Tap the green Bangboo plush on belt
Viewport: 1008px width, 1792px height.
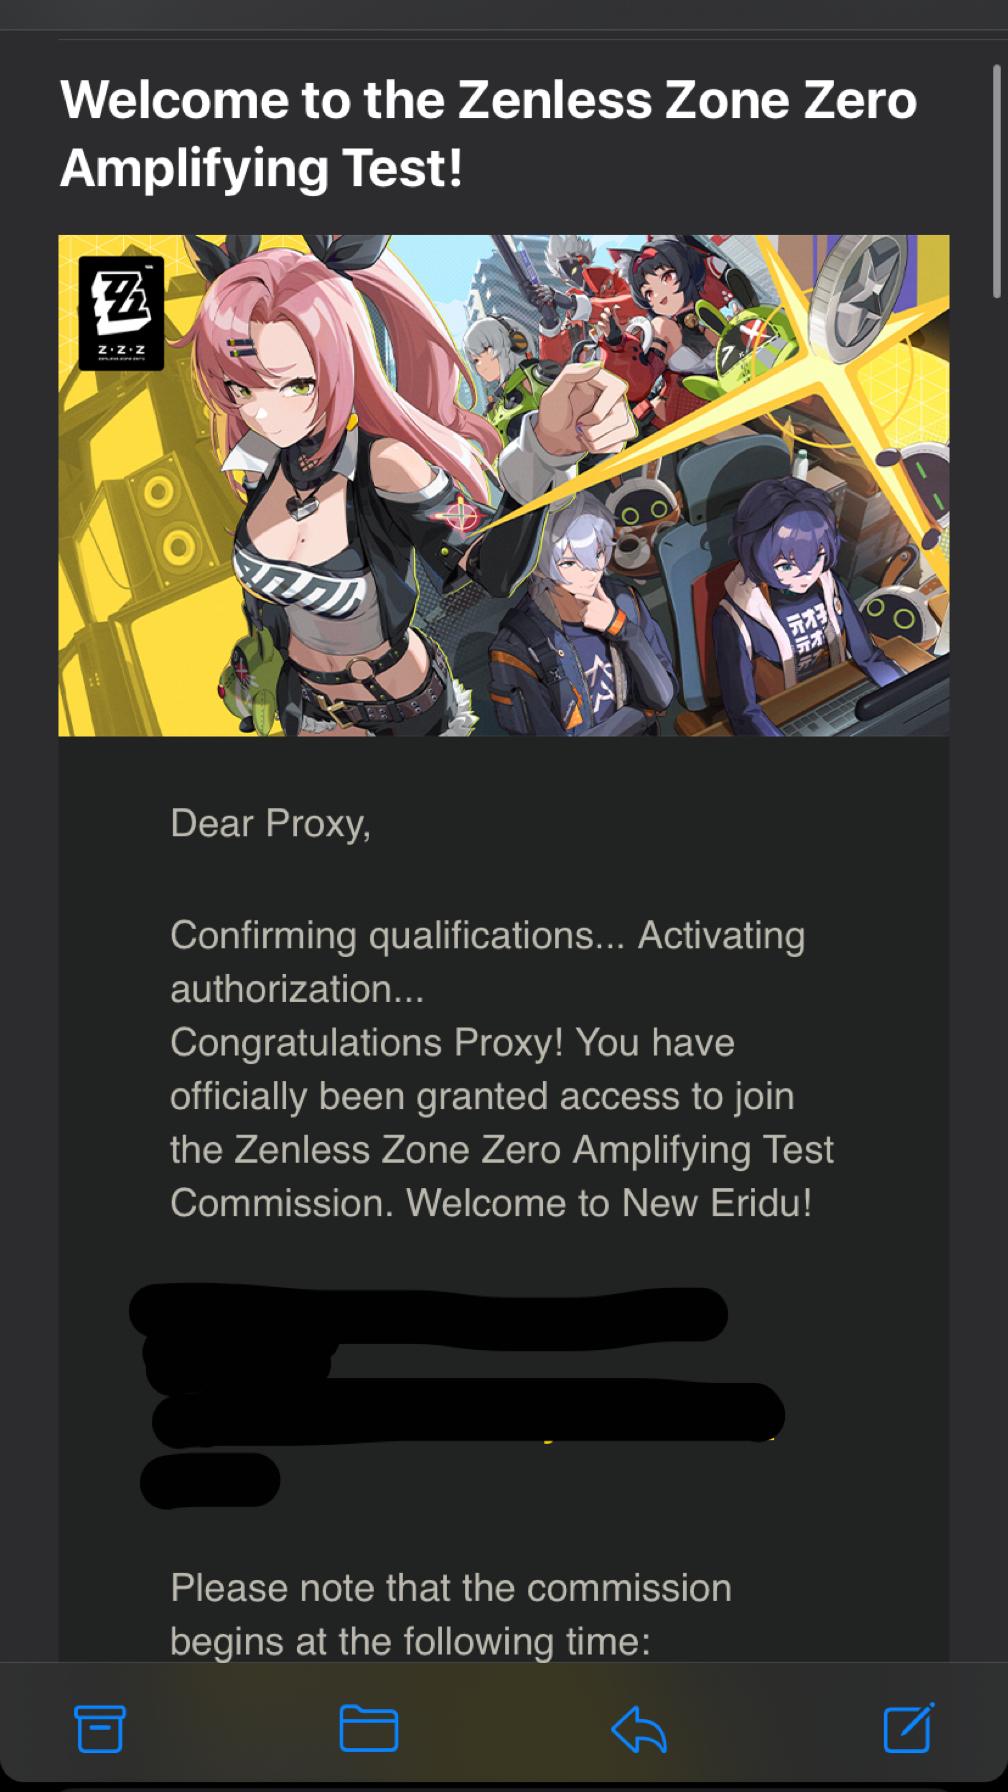(x=248, y=679)
